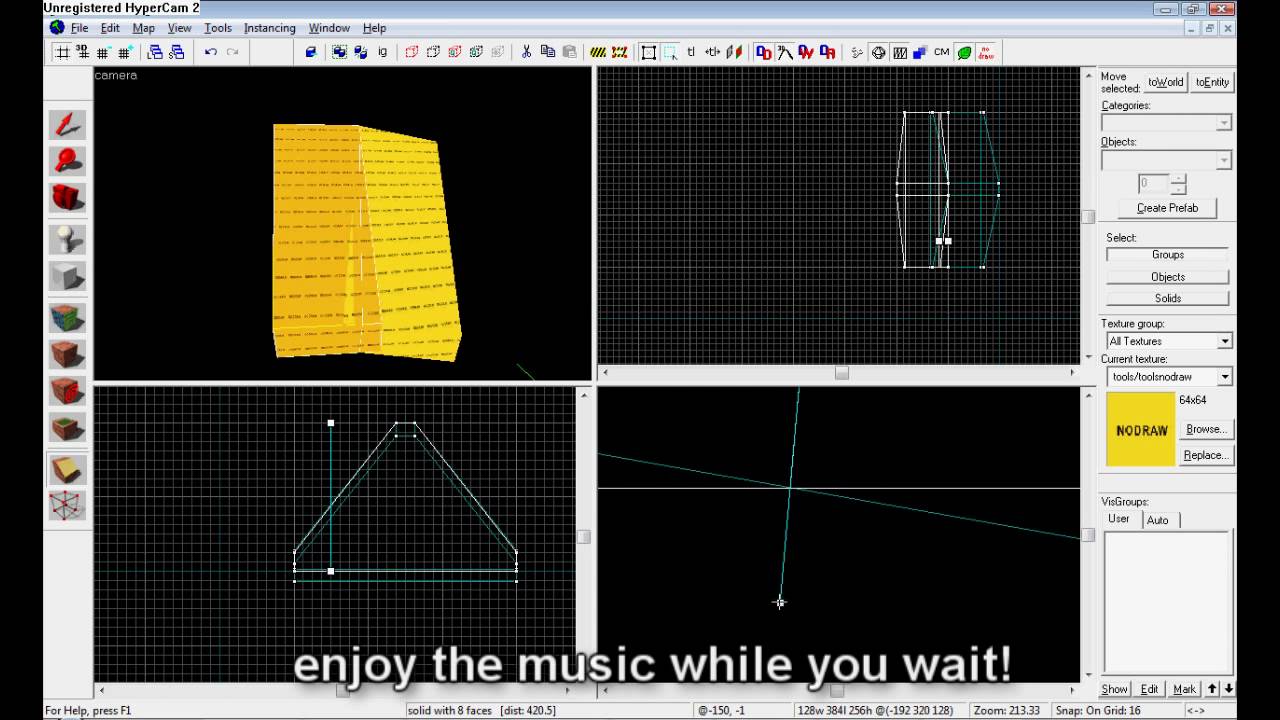Click the smaller grid icon
The image size is (1280, 720).
click(104, 52)
